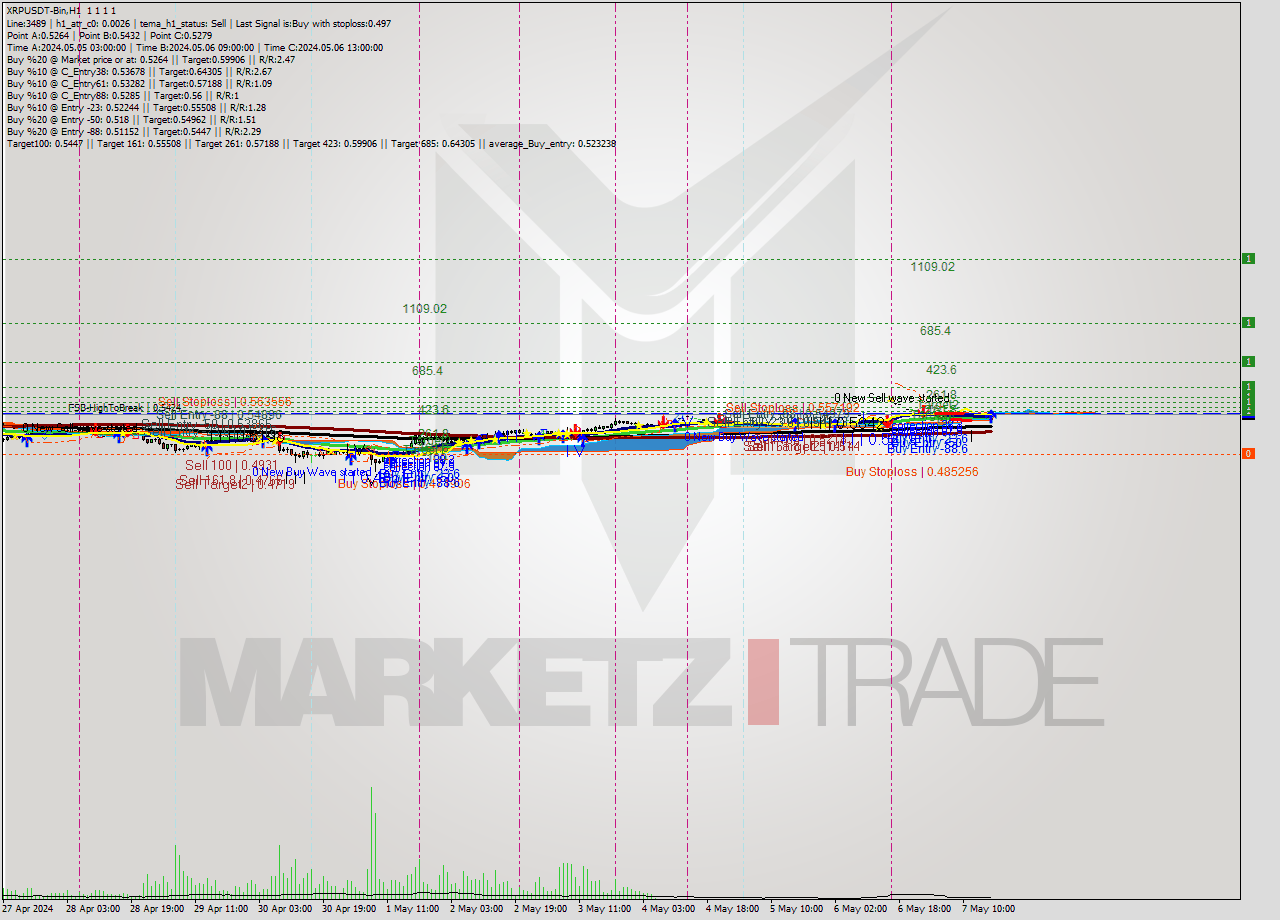1280x920 pixels.
Task: Click the topmost green price tag marker
Action: coord(1248,259)
